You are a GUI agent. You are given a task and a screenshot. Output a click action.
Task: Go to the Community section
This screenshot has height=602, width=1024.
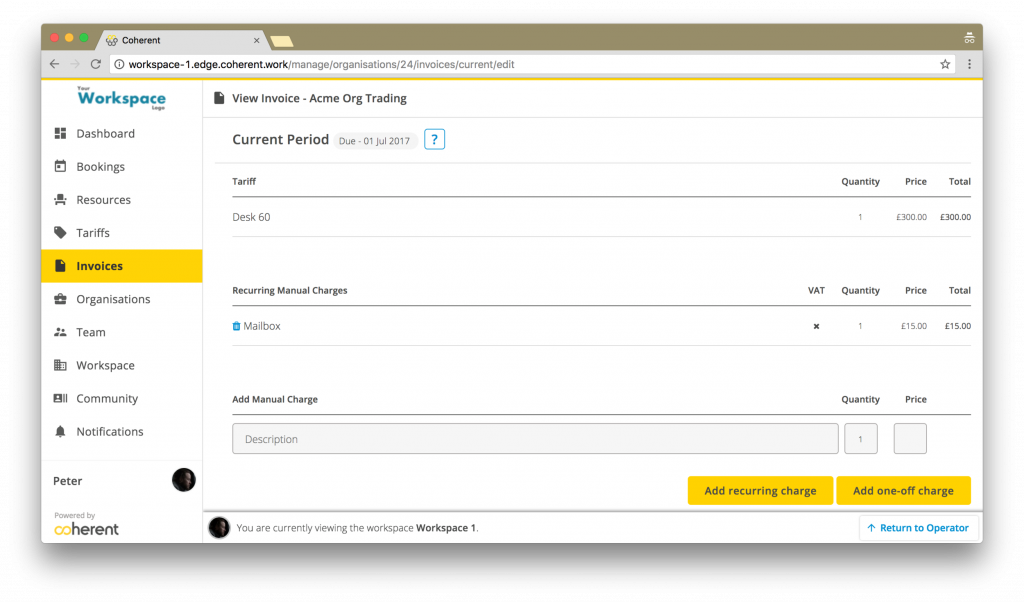point(121,398)
